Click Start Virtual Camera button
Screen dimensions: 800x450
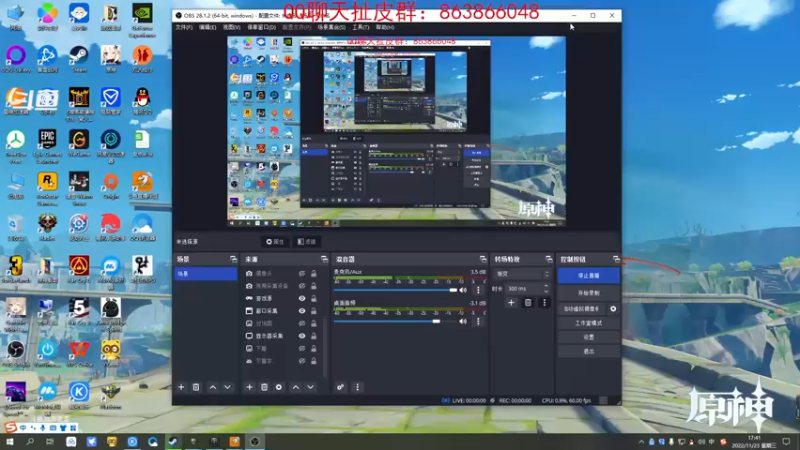click(582, 309)
